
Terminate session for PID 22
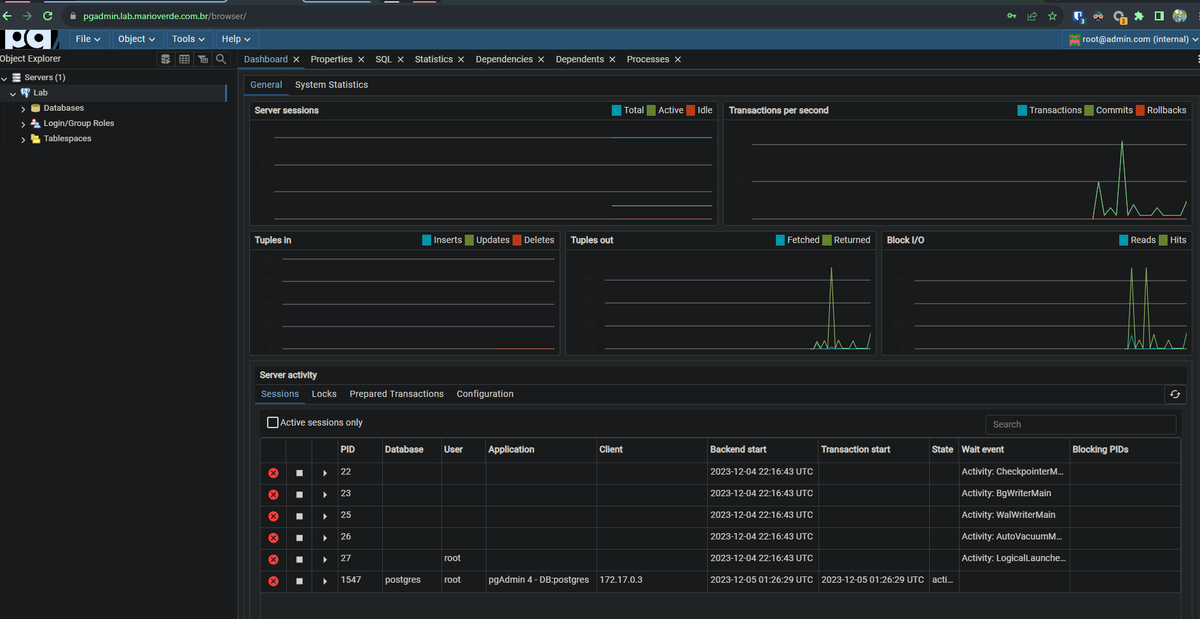coord(273,473)
